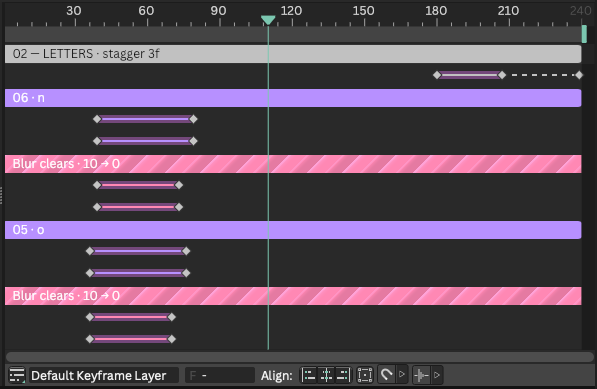Click the horizontal timeline scrollbar
This screenshot has height=389, width=597.
point(300,357)
